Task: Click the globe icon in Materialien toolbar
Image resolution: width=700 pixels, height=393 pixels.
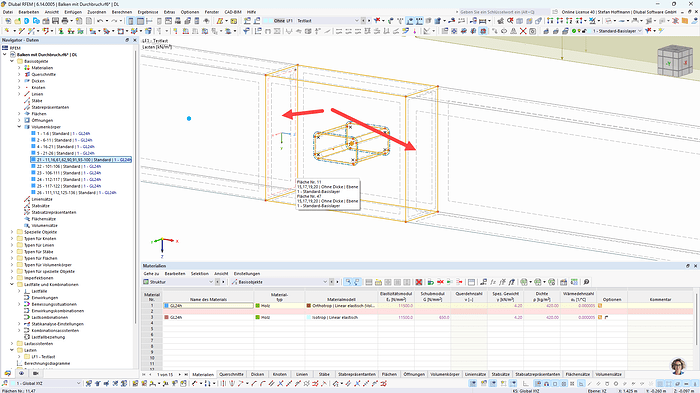Action: (x=524, y=282)
